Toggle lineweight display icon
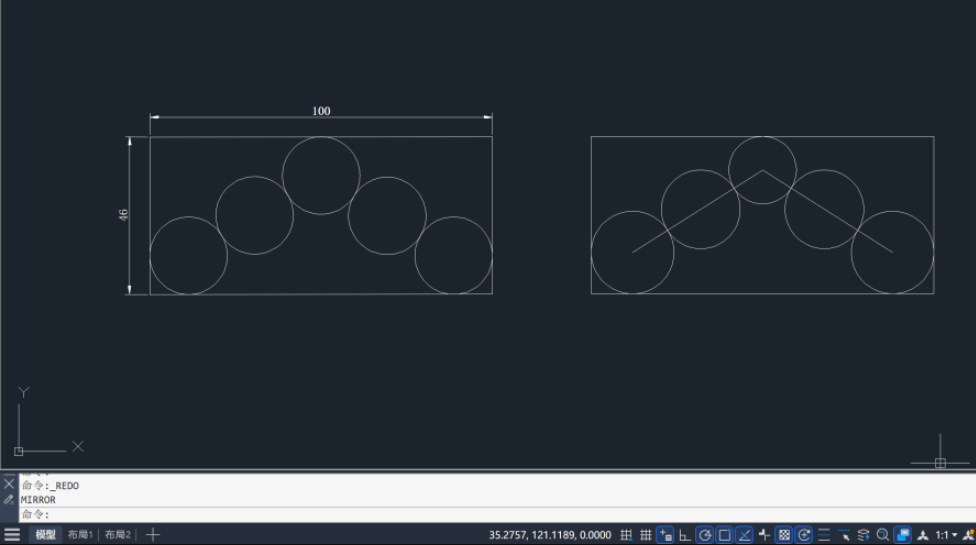Screen dimensions: 976x545 [824, 535]
